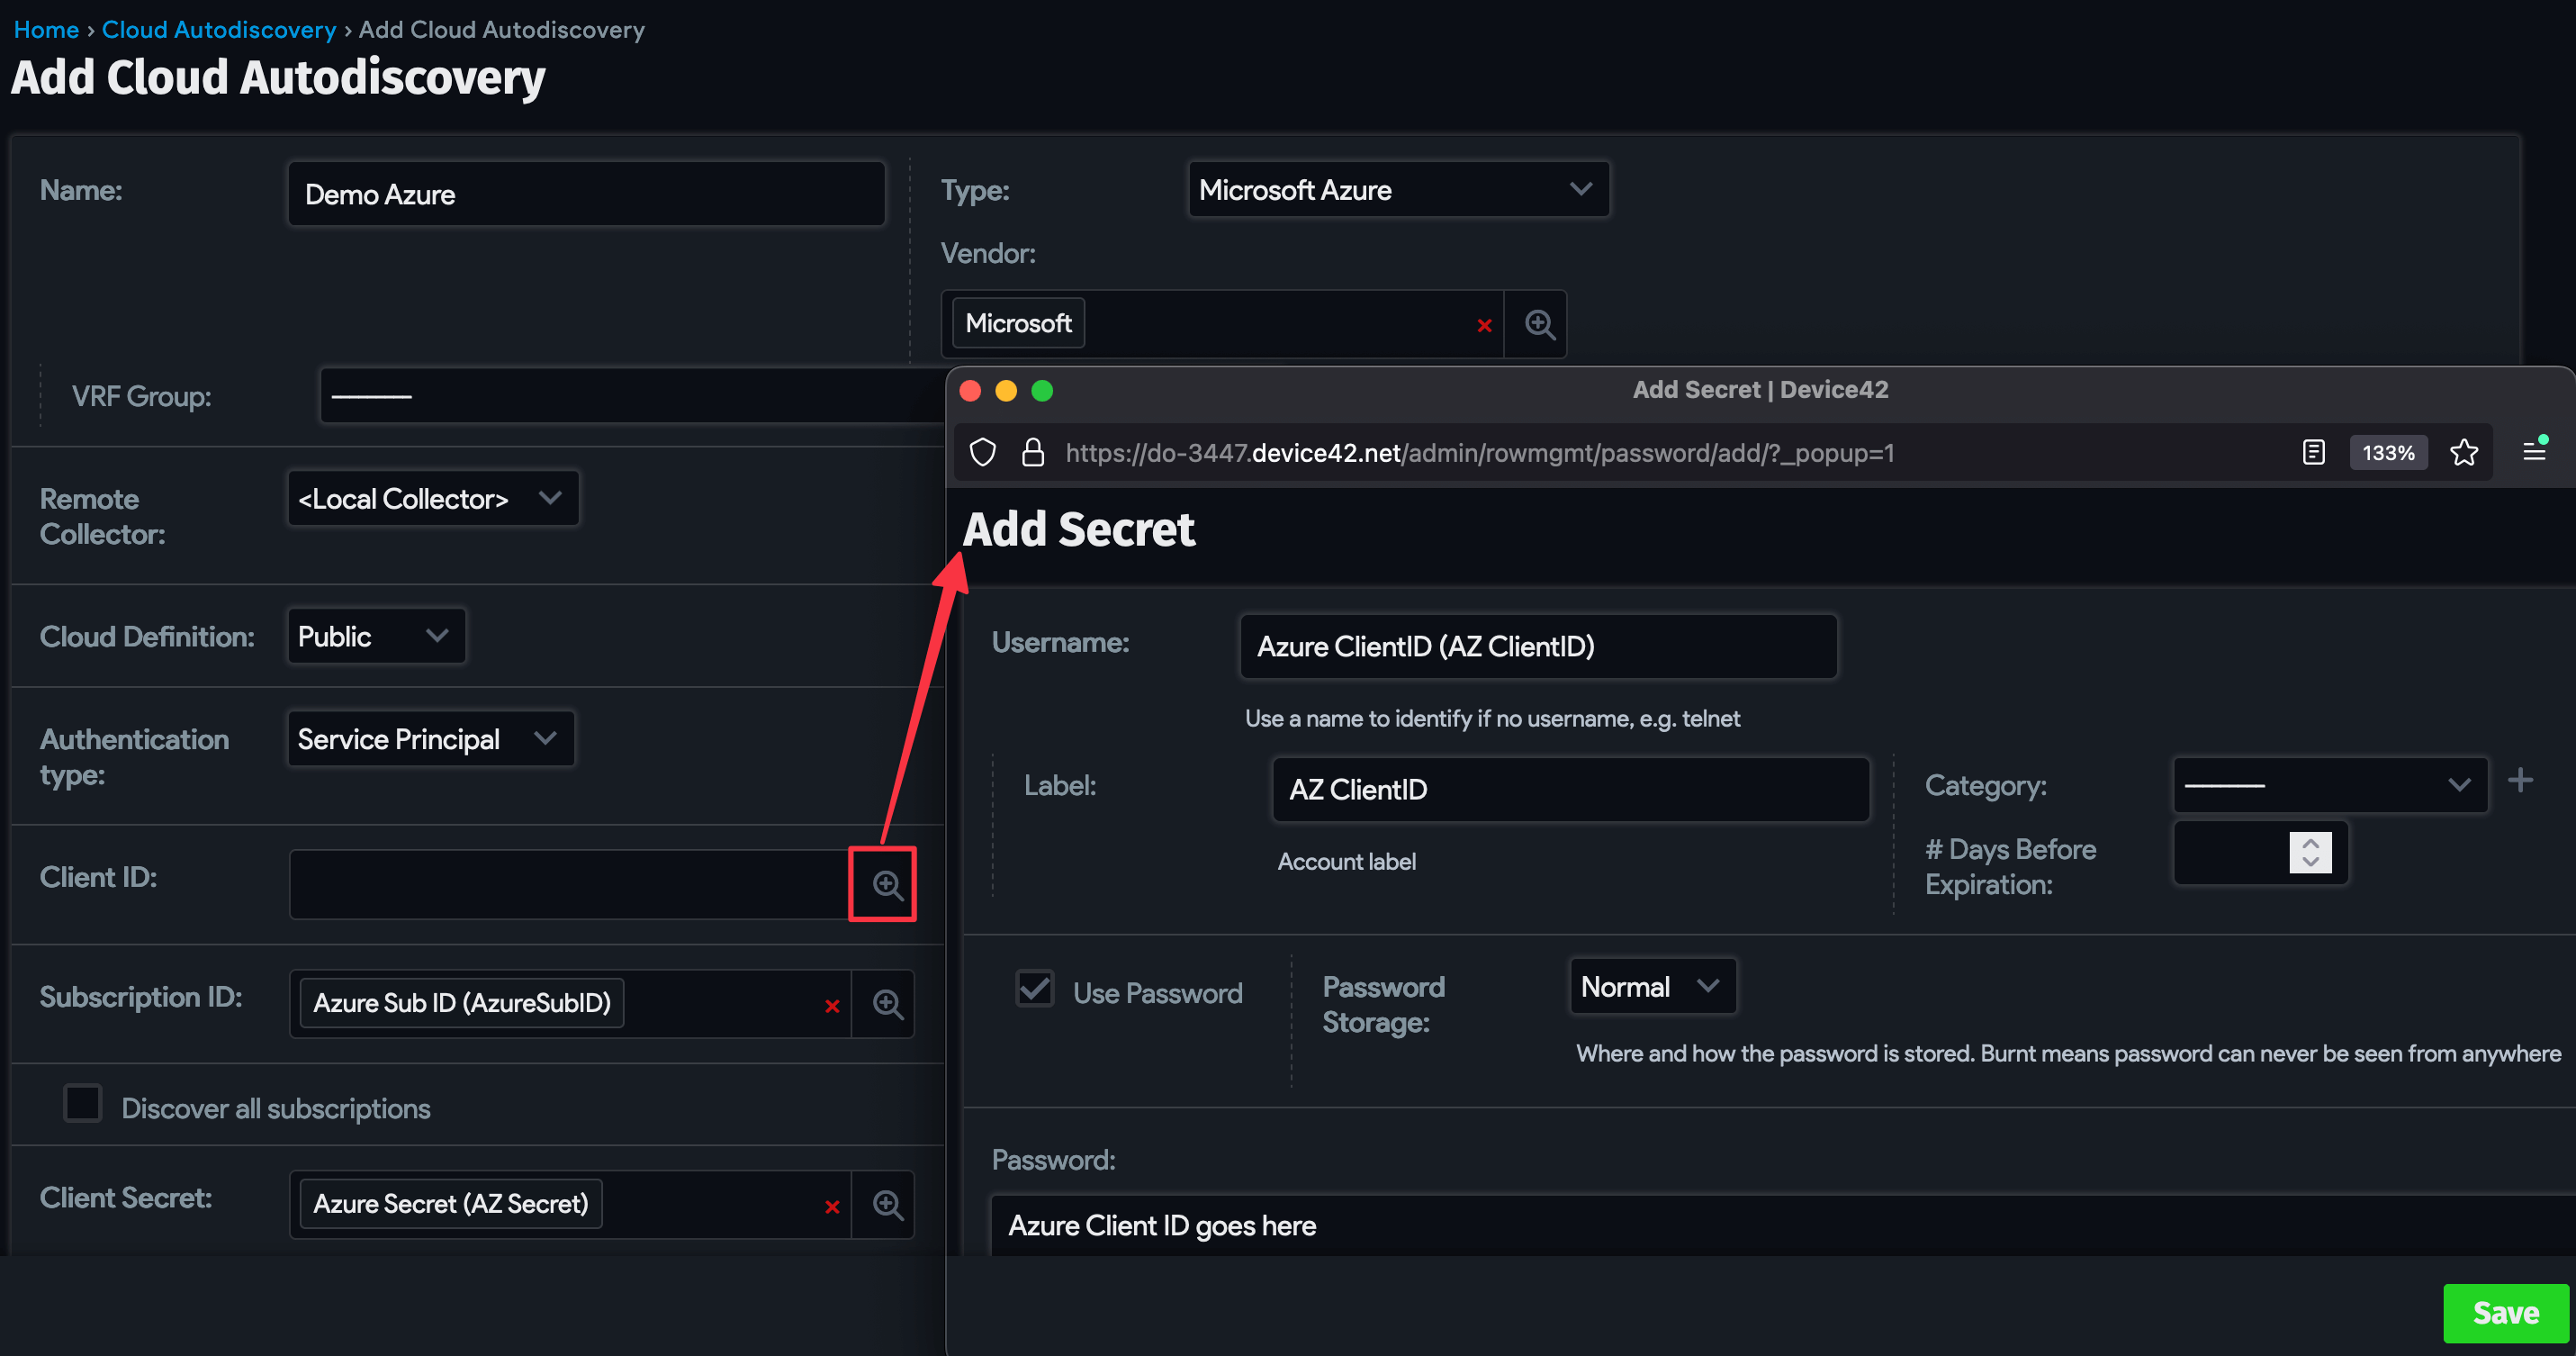Open the Vendor search magnifier icon
Screen dimensions: 2576x1356
(x=1536, y=323)
